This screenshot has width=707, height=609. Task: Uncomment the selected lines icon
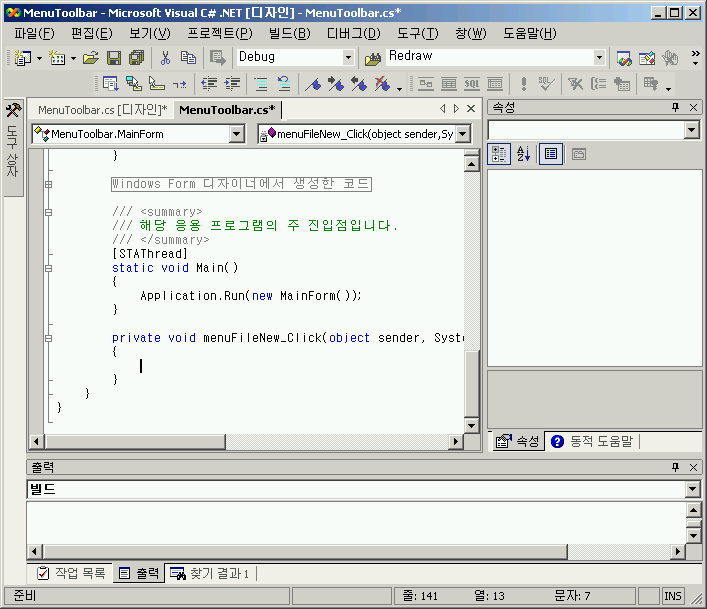pyautogui.click(x=284, y=84)
